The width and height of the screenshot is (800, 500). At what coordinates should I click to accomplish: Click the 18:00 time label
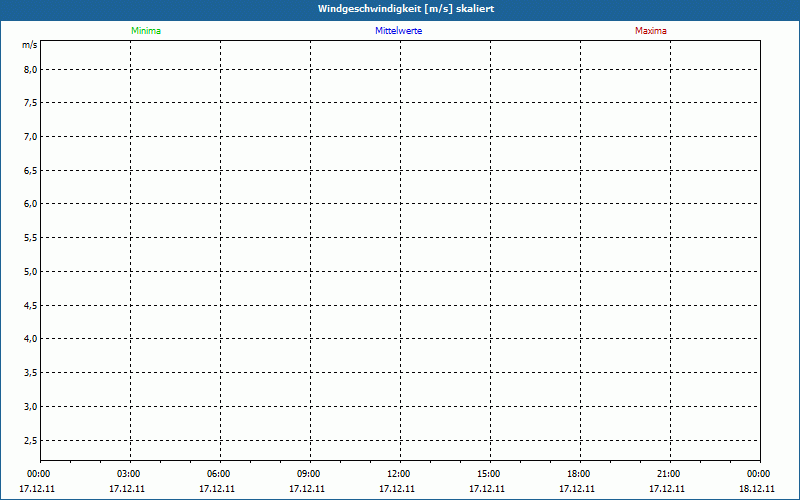[x=579, y=474]
